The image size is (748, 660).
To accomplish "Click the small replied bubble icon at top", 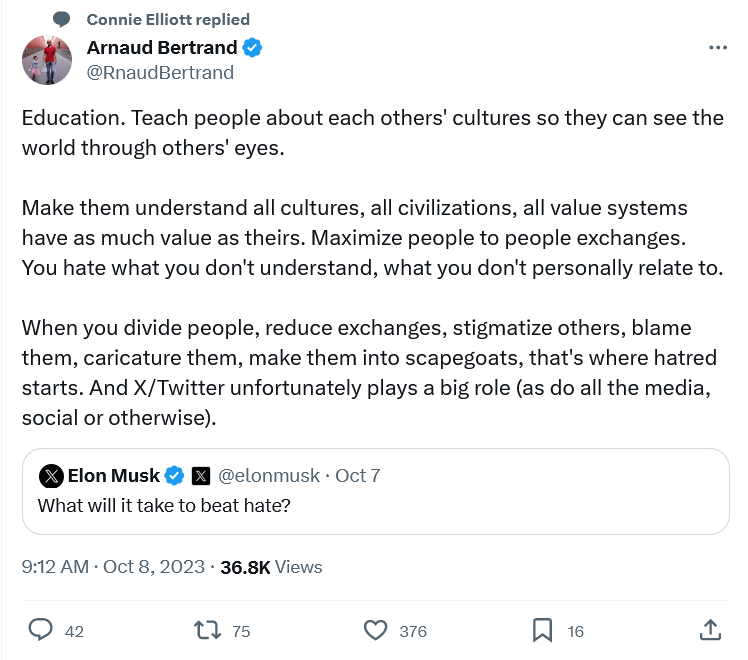I will [x=62, y=19].
